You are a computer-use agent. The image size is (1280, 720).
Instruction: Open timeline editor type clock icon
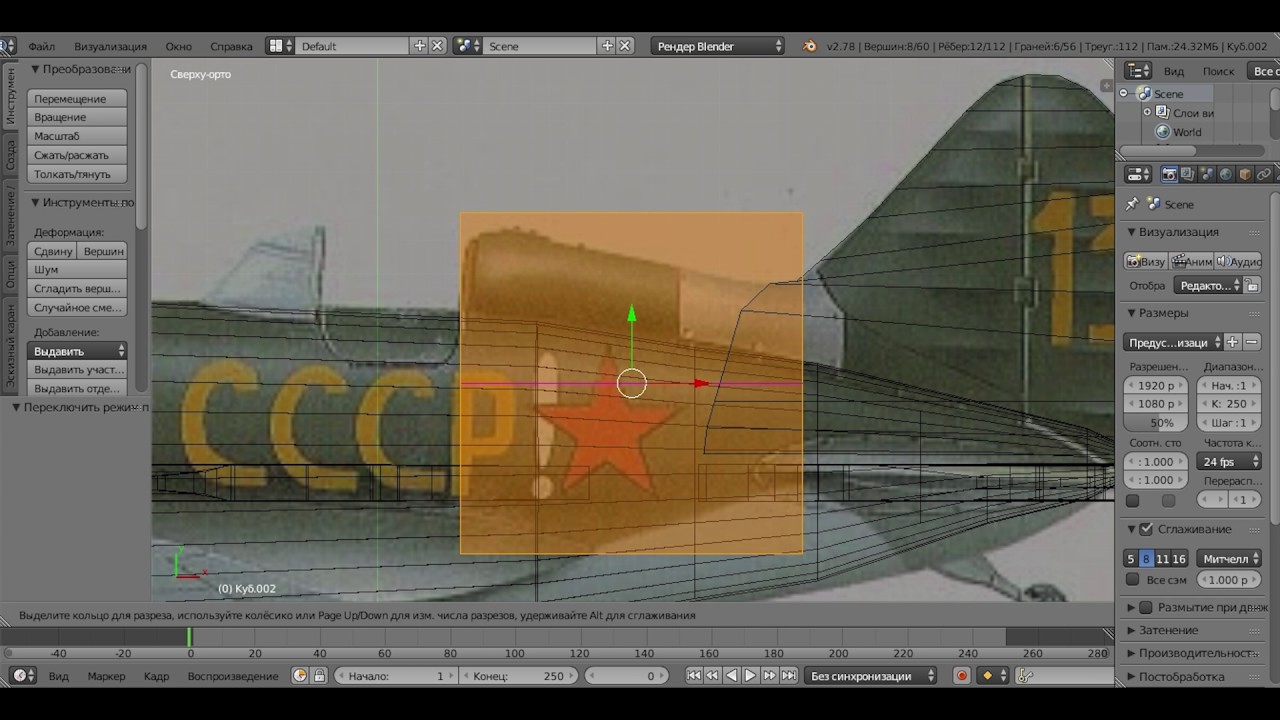pyautogui.click(x=23, y=676)
